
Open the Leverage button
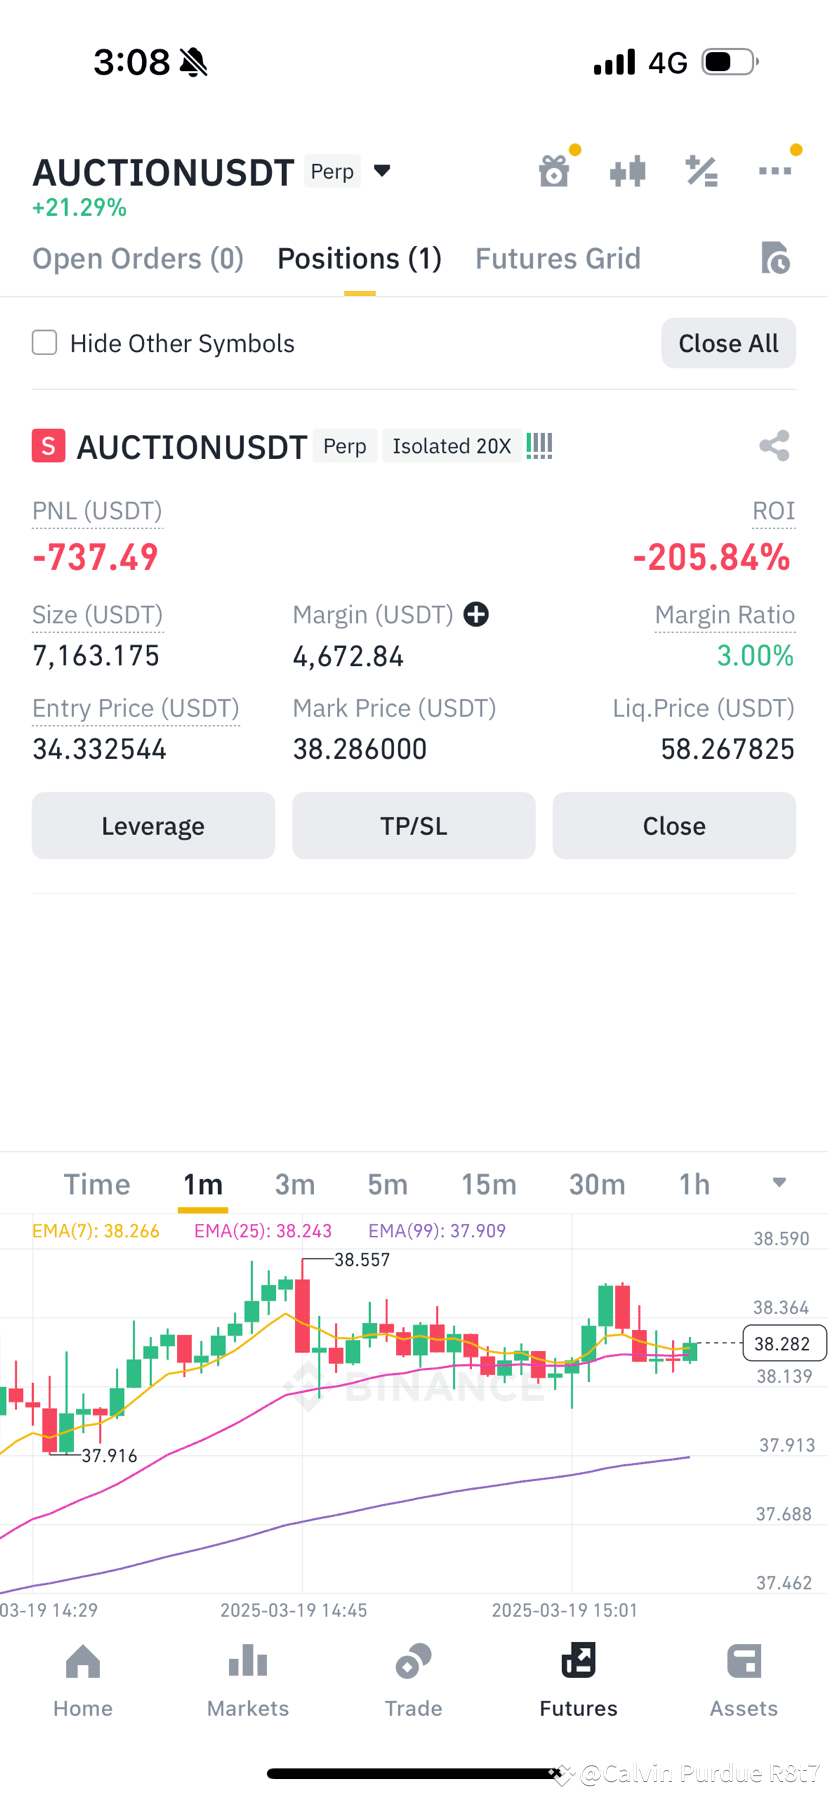pos(153,826)
